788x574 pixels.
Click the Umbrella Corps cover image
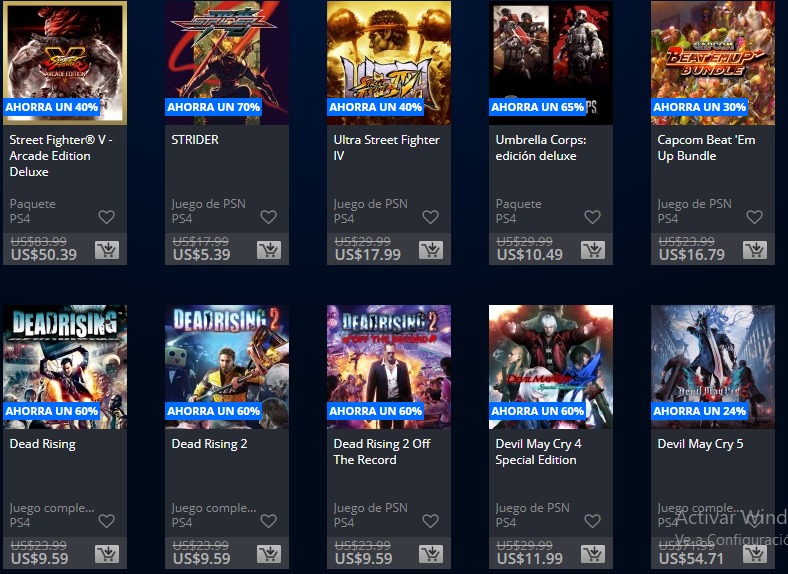[551, 63]
